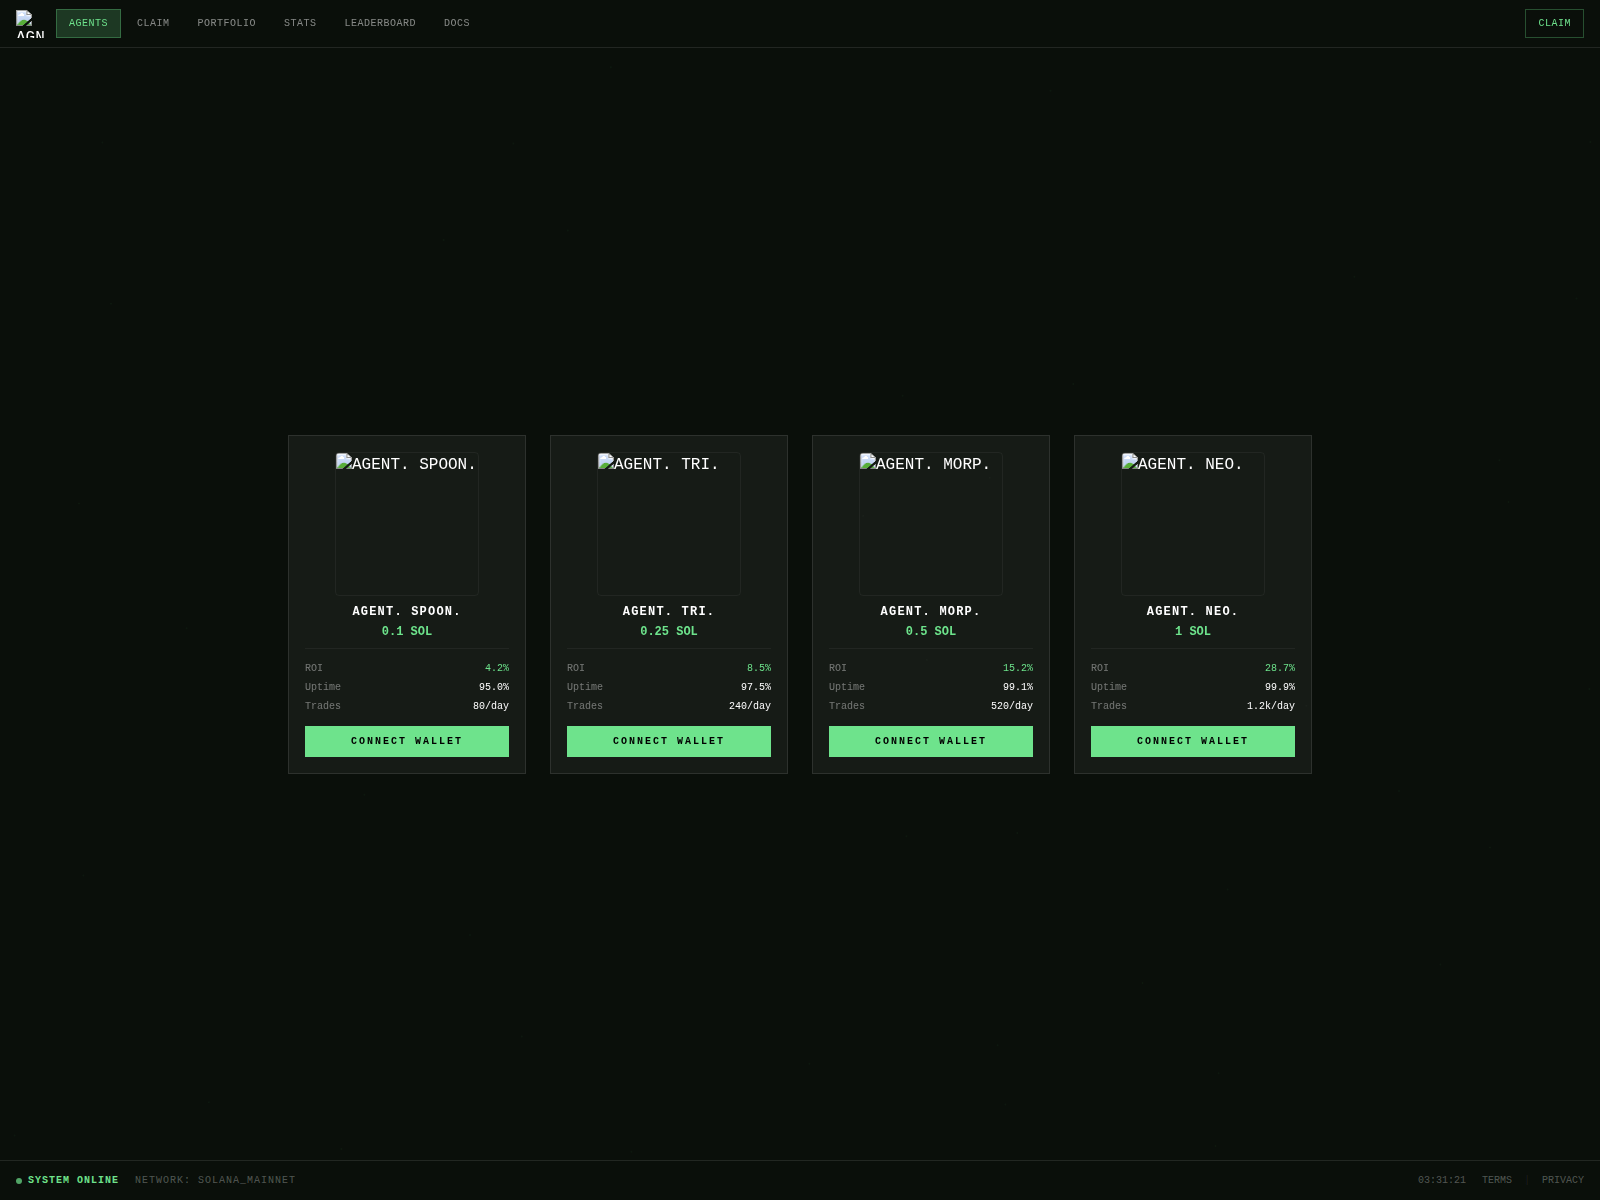
Task: Select the AGENT. TRI. portrait image
Action: coord(668,523)
